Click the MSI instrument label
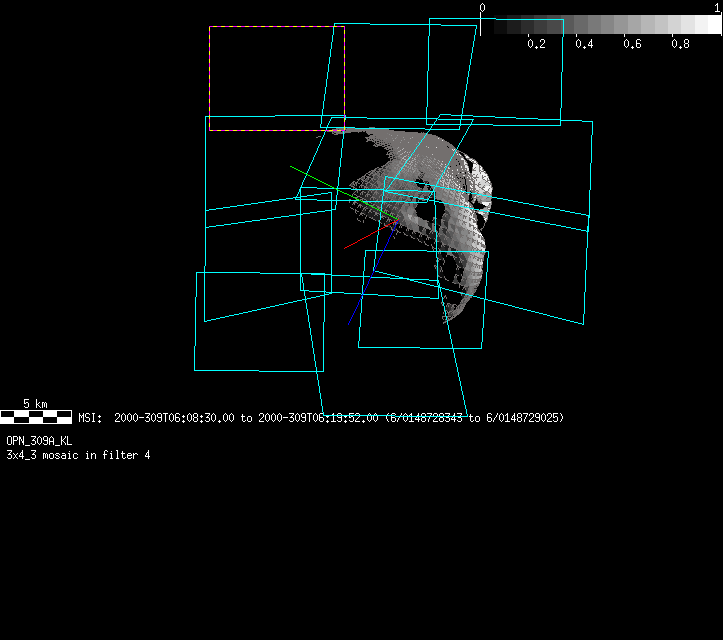 click(x=90, y=417)
